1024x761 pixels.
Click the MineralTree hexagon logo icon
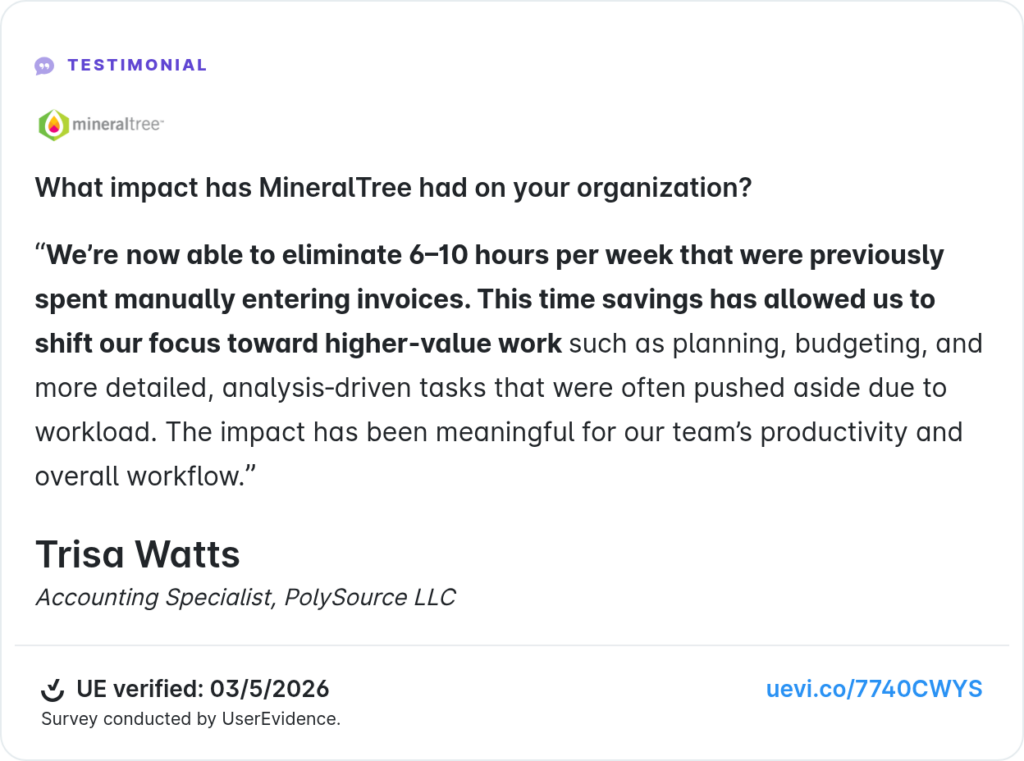(54, 125)
